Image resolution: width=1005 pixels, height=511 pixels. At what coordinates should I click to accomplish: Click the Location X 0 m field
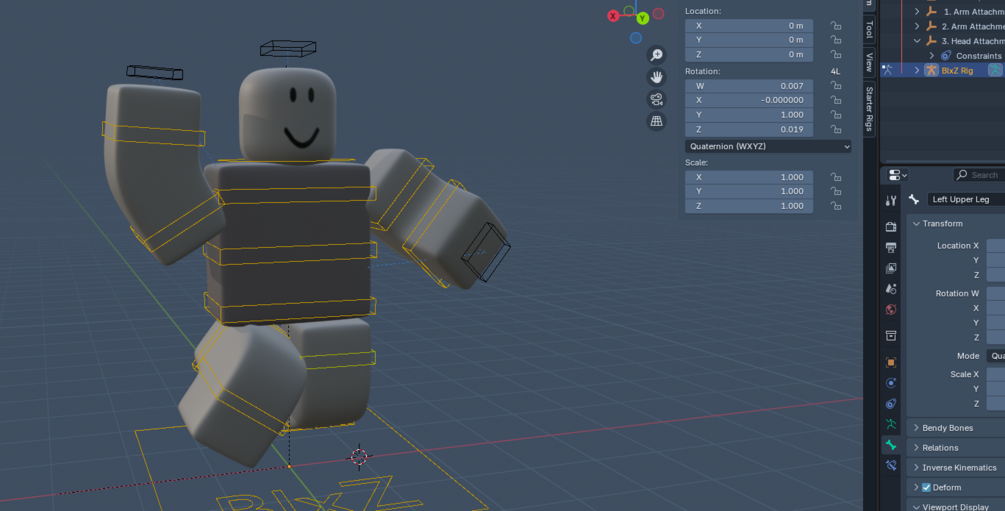(749, 26)
